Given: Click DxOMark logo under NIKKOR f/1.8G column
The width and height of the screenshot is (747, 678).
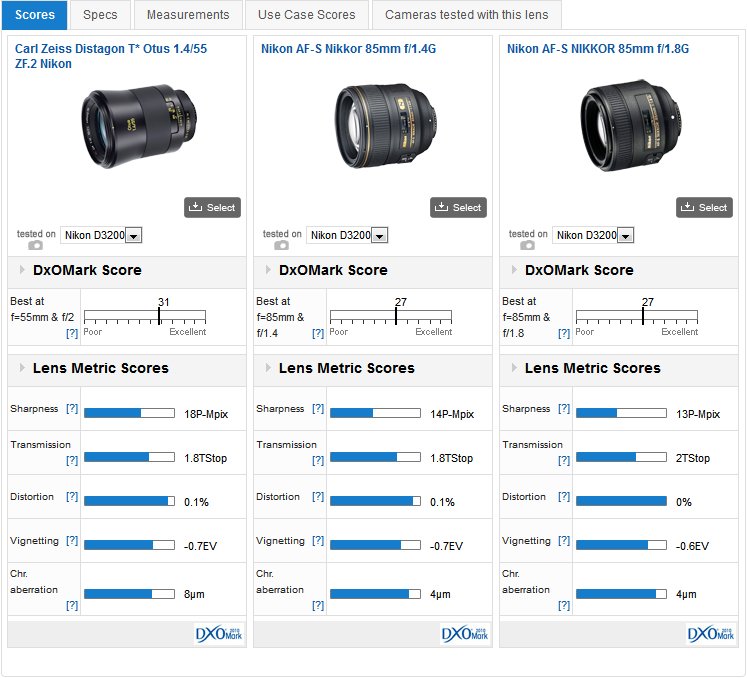Looking at the screenshot, I should point(710,634).
